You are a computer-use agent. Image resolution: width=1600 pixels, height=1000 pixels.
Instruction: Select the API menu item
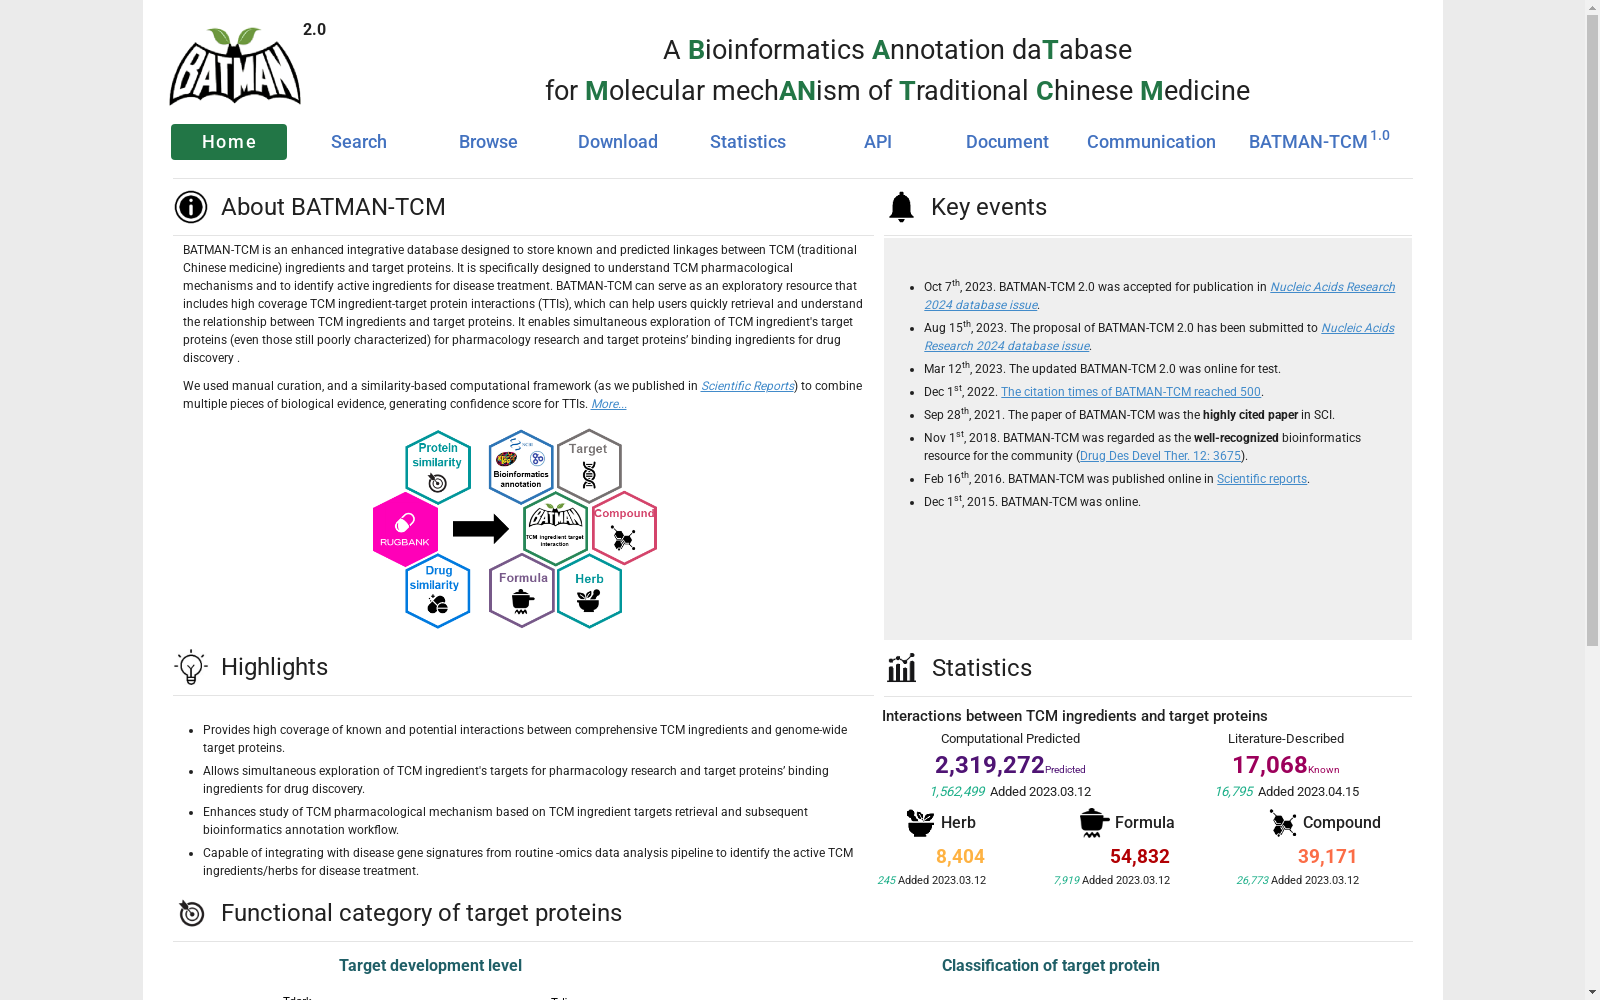pyautogui.click(x=878, y=142)
